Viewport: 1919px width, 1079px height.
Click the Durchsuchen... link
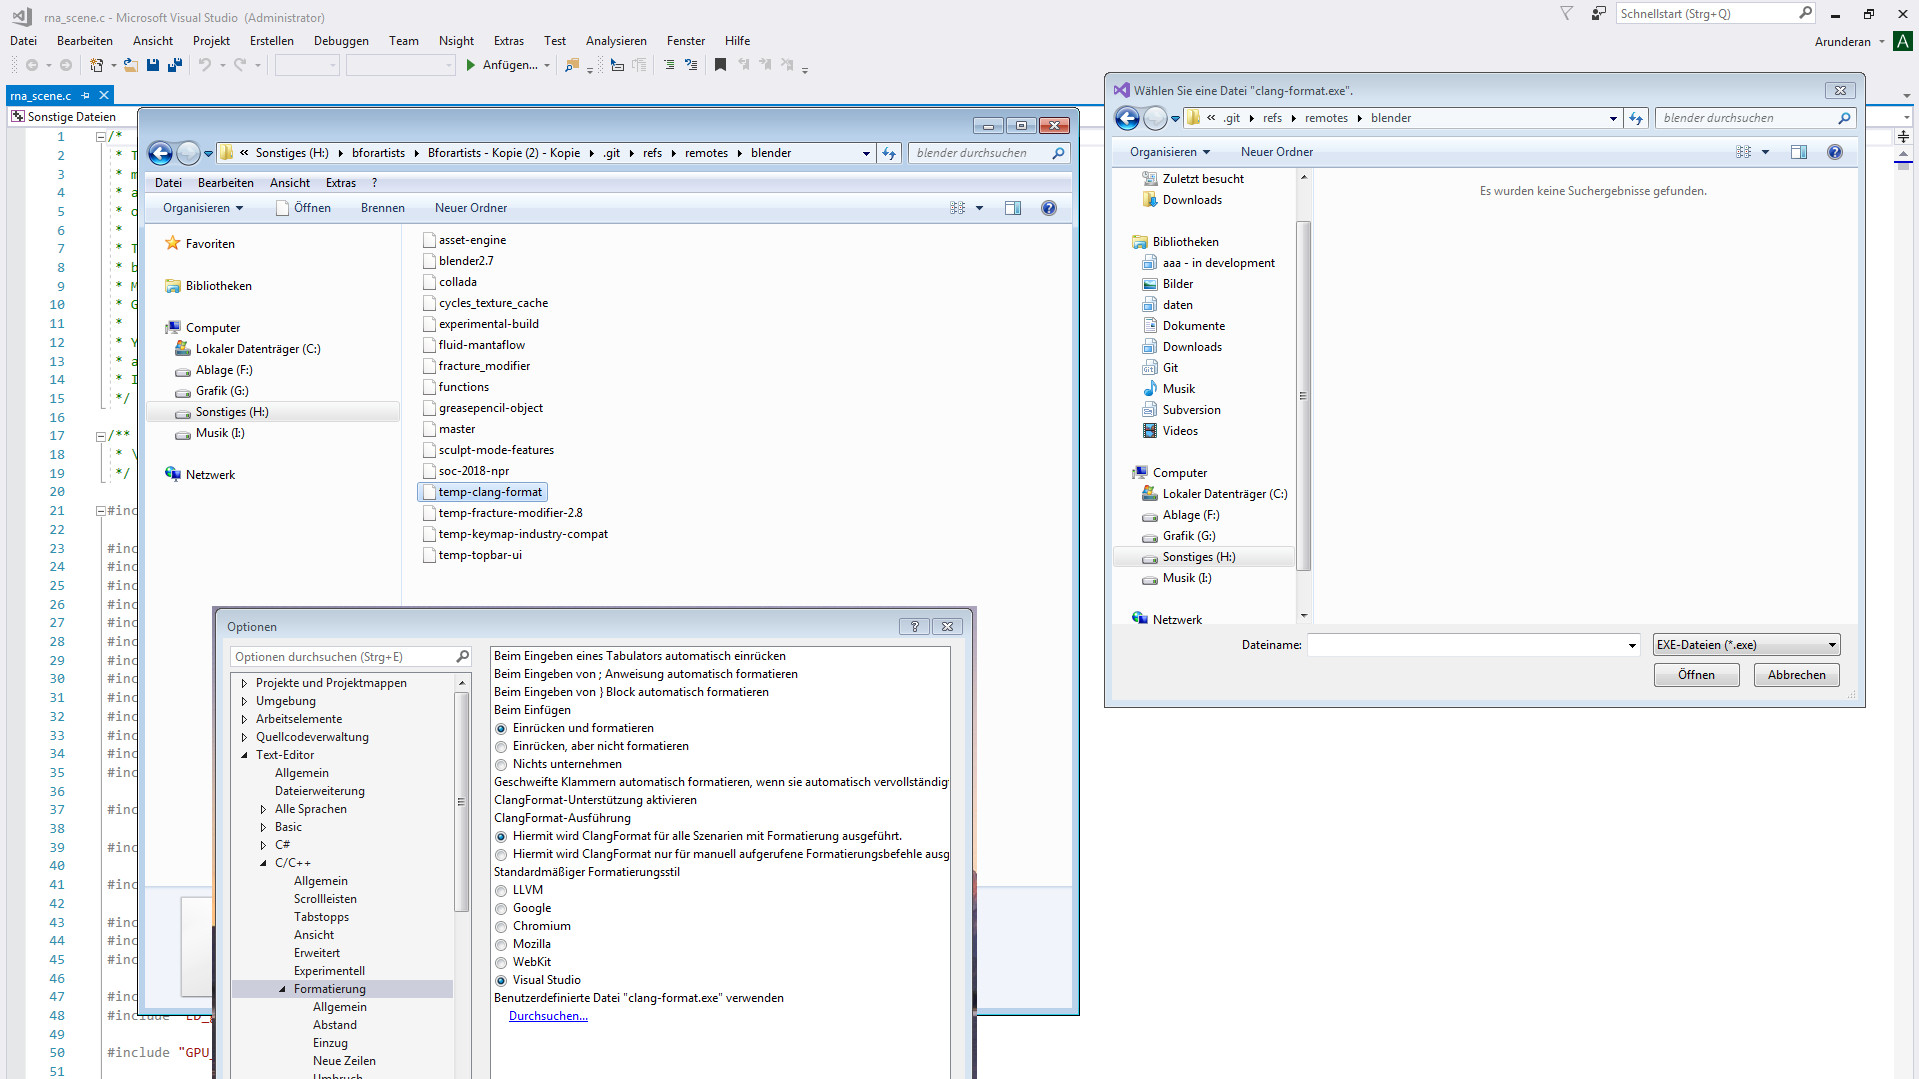pyautogui.click(x=548, y=1016)
